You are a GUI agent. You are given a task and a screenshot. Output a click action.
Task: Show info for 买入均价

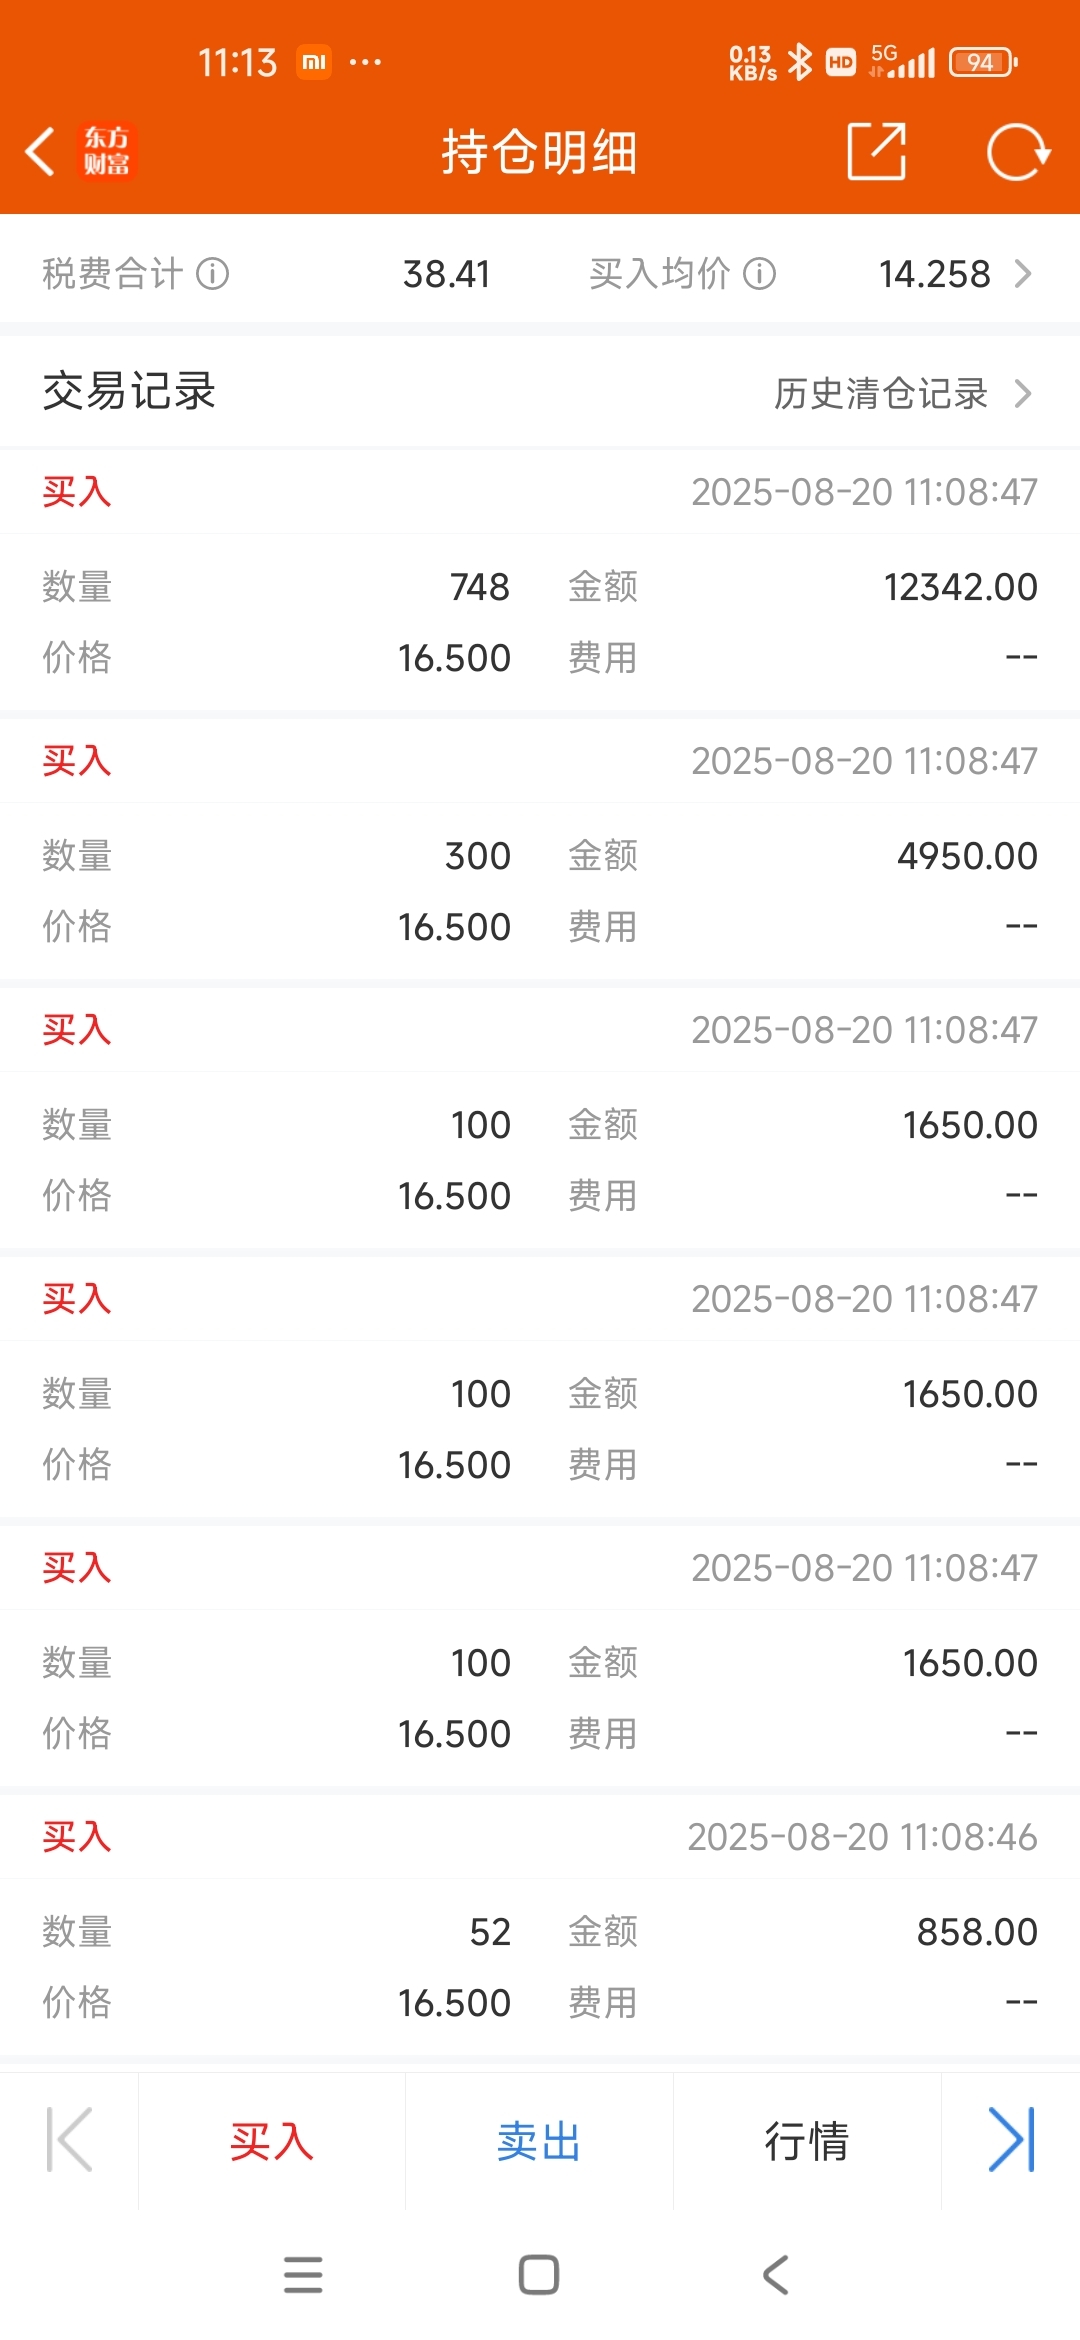(x=760, y=273)
